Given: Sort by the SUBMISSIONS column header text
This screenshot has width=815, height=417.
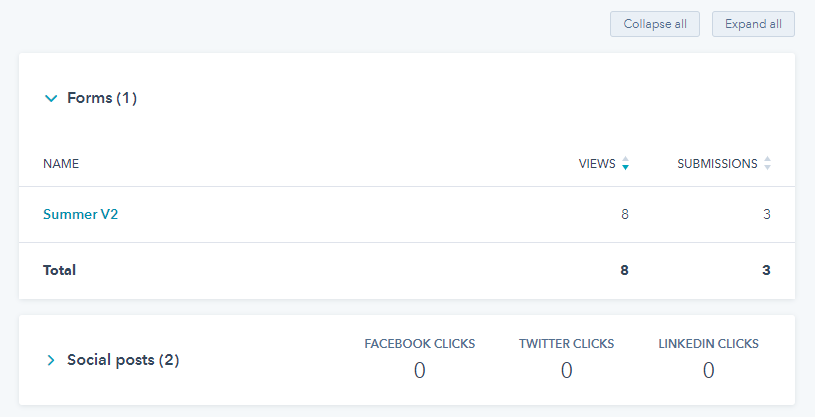Looking at the screenshot, I should 717,164.
